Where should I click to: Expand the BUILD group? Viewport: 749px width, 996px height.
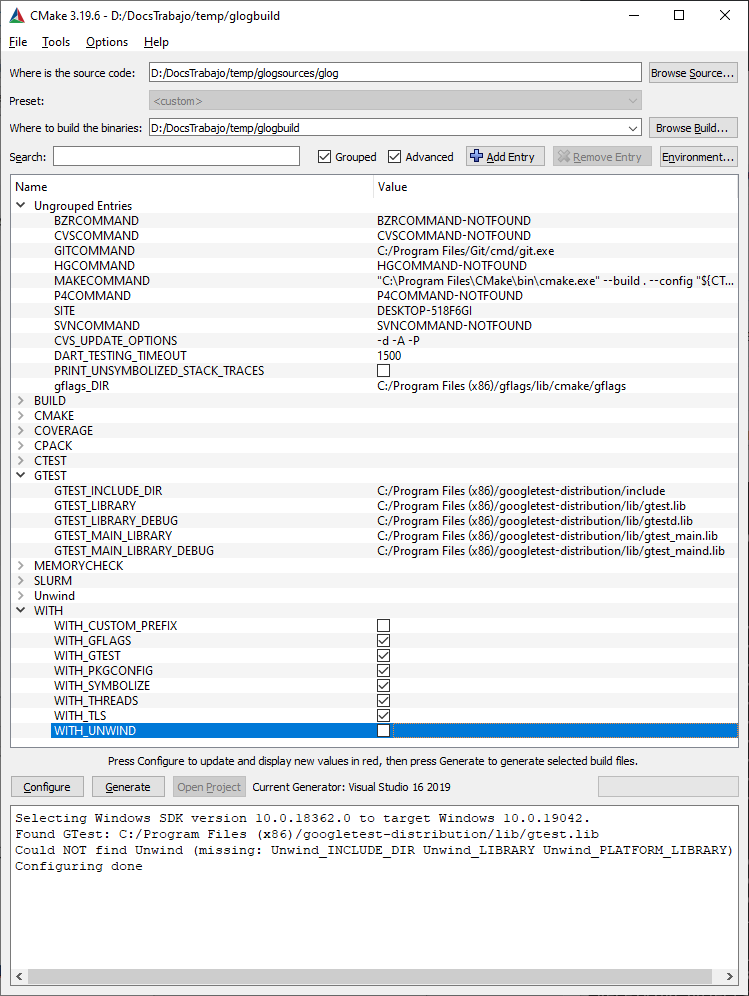point(21,400)
